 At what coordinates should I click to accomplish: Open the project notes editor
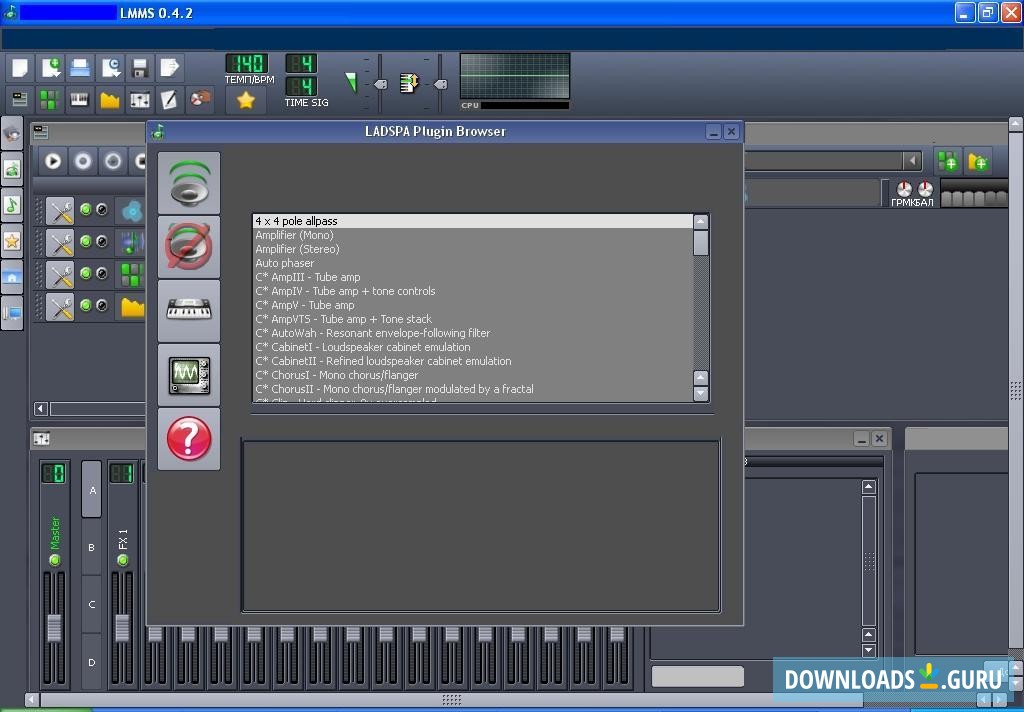coord(166,99)
